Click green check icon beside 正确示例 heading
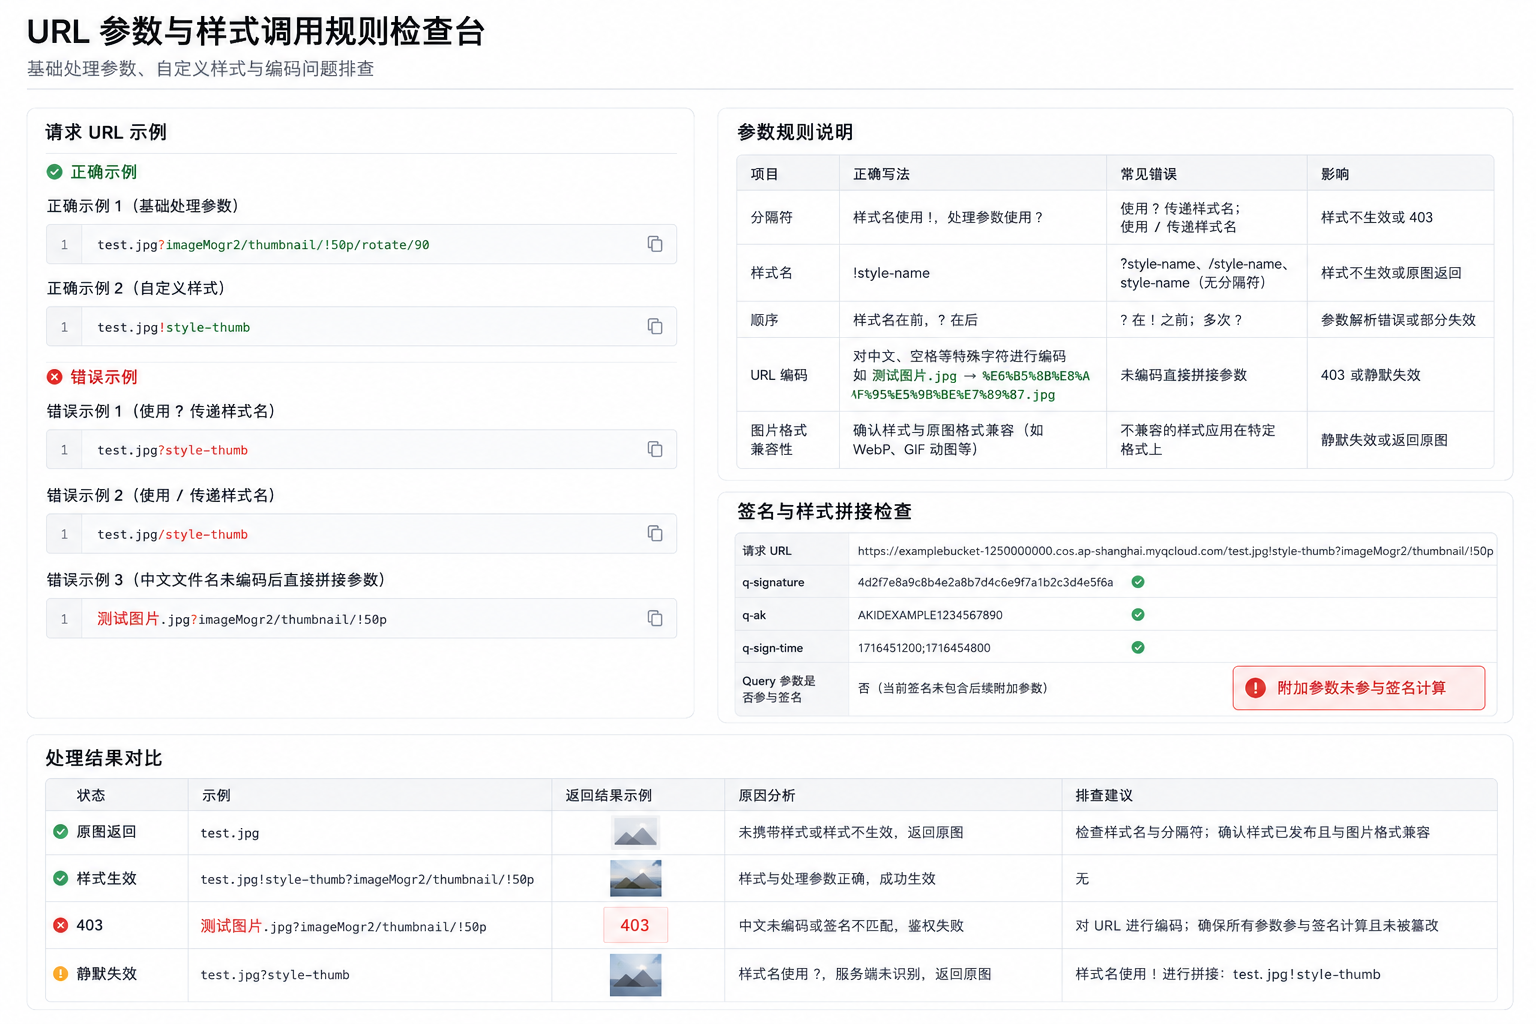 (55, 172)
